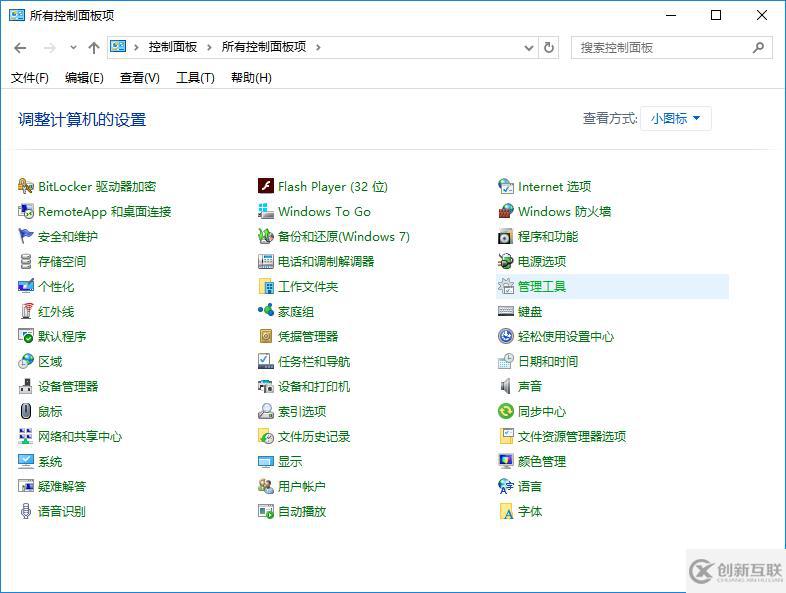
Task: Select the 存储空间 icon
Action: (26, 261)
